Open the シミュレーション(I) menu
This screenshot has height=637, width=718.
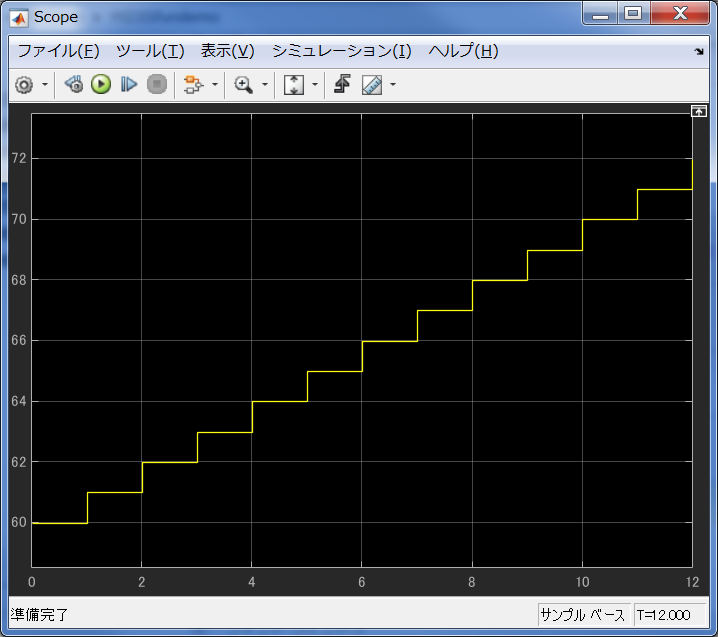342,51
